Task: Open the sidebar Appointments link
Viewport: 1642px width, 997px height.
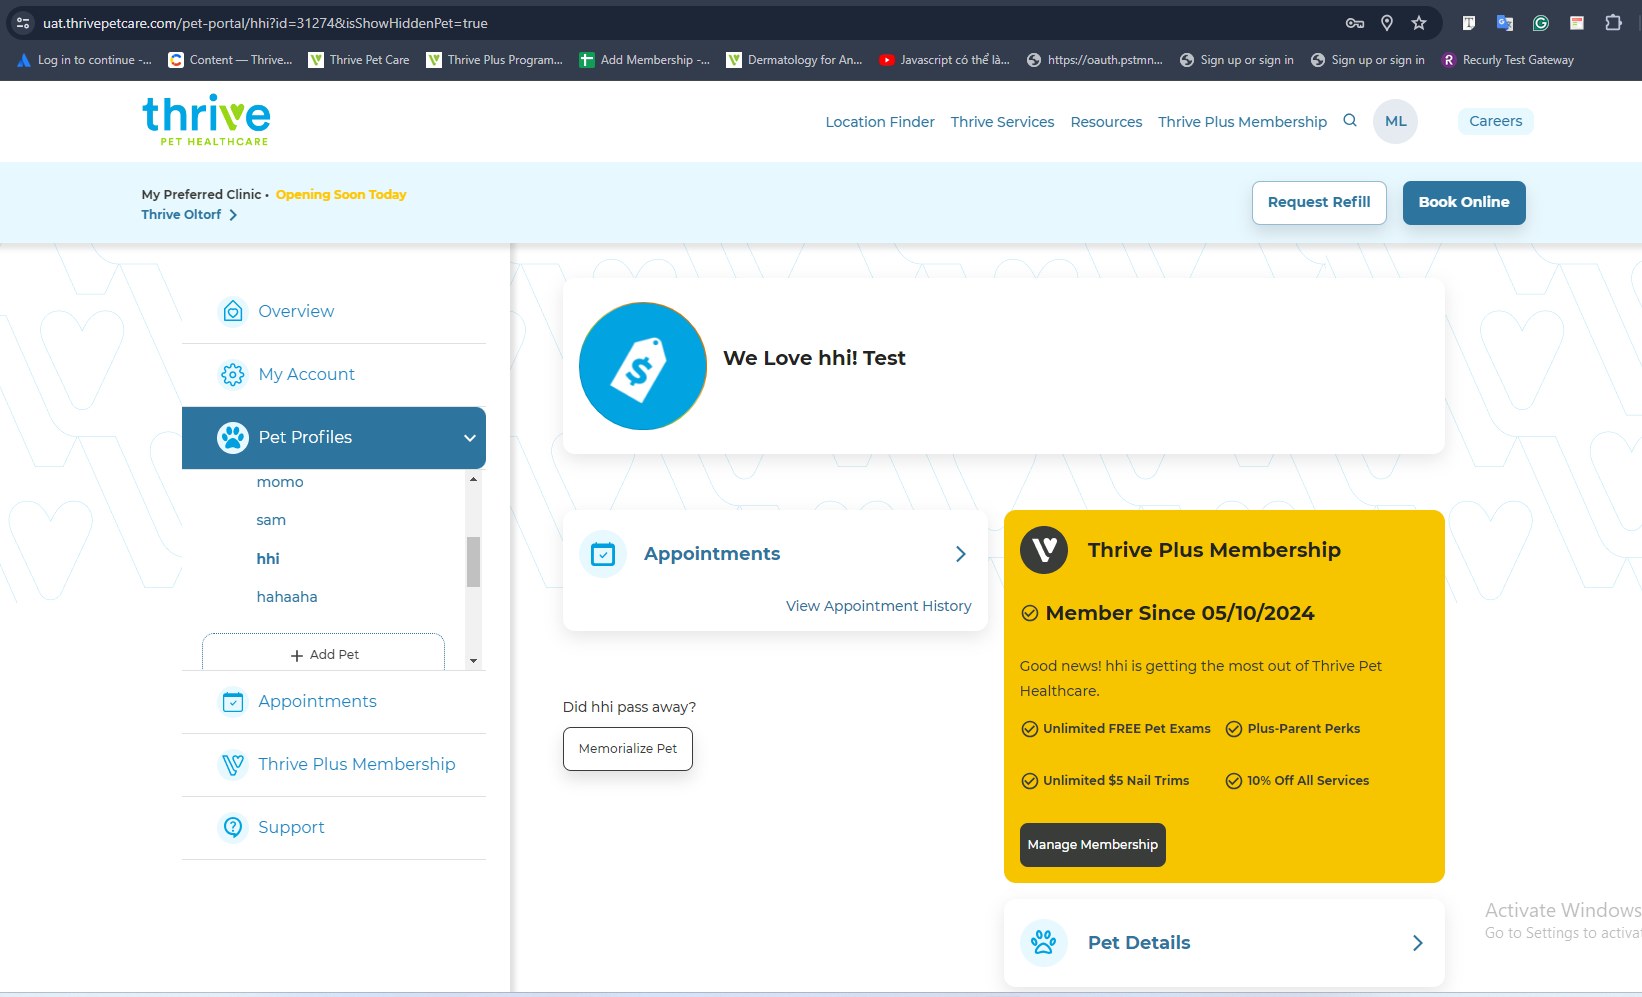Action: 317,701
